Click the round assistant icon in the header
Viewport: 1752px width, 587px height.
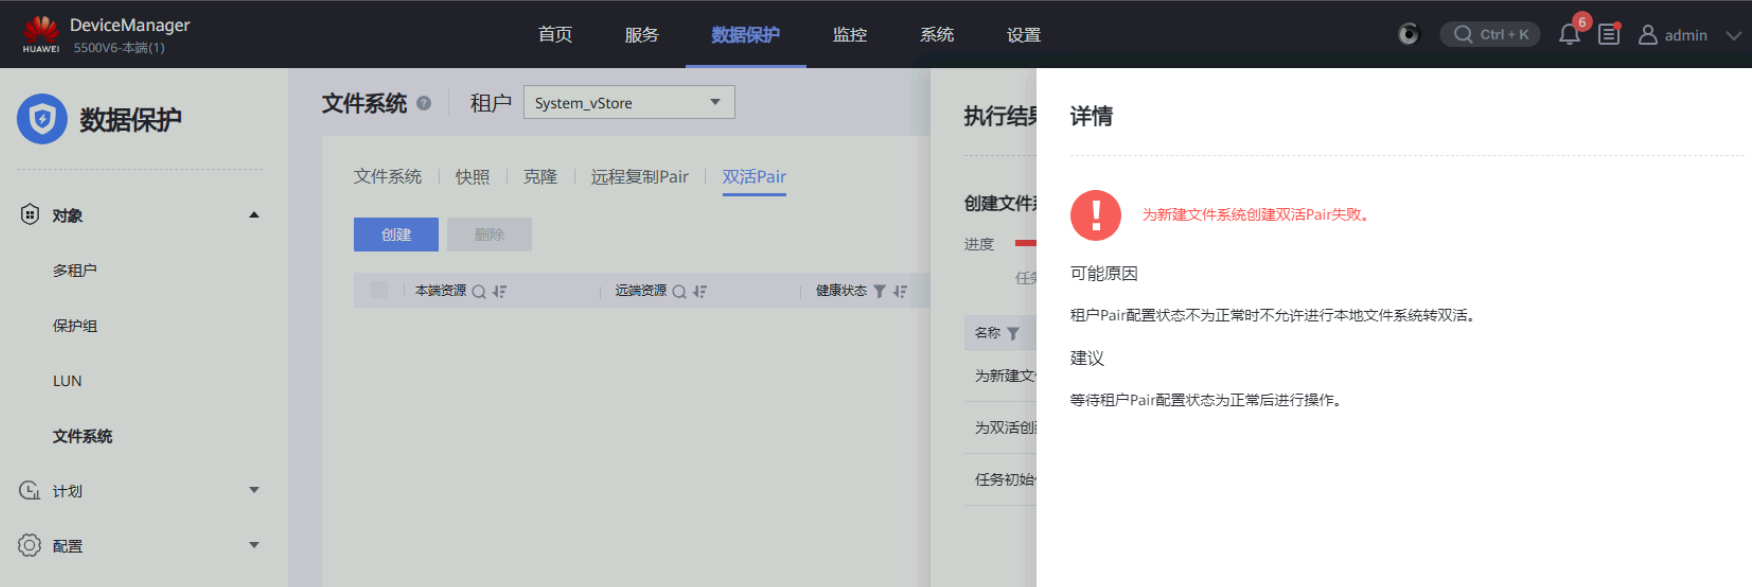pos(1408,35)
